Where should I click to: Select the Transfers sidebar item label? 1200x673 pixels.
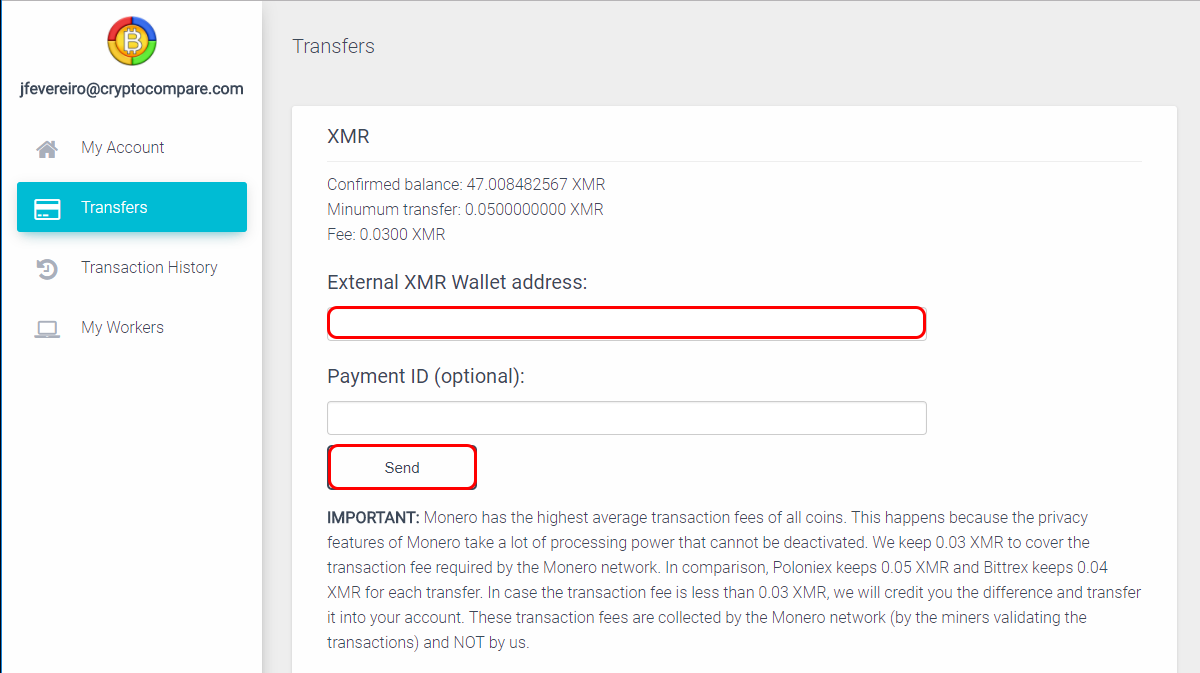point(114,207)
